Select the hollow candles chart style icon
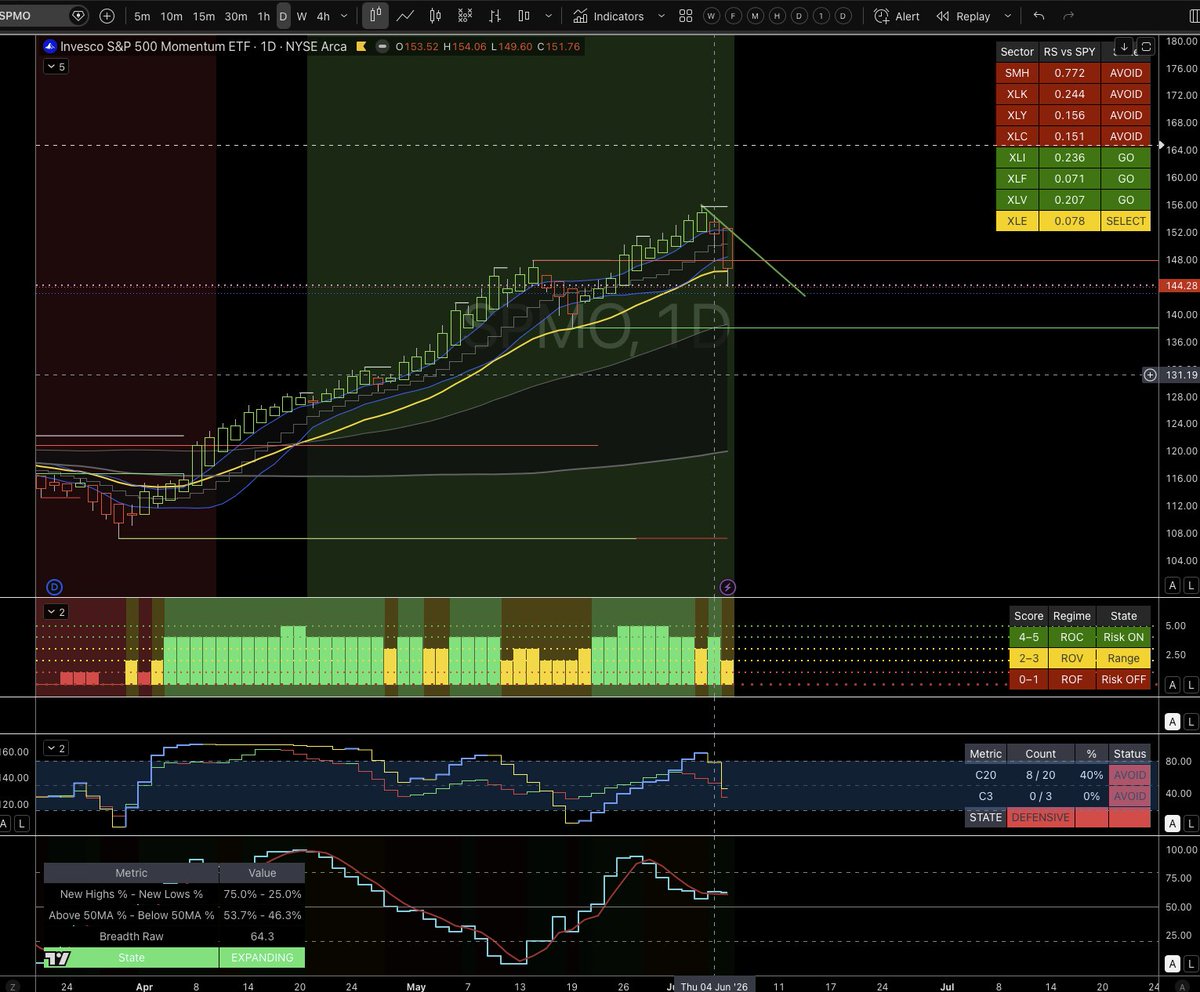1200x992 pixels. [x=437, y=16]
